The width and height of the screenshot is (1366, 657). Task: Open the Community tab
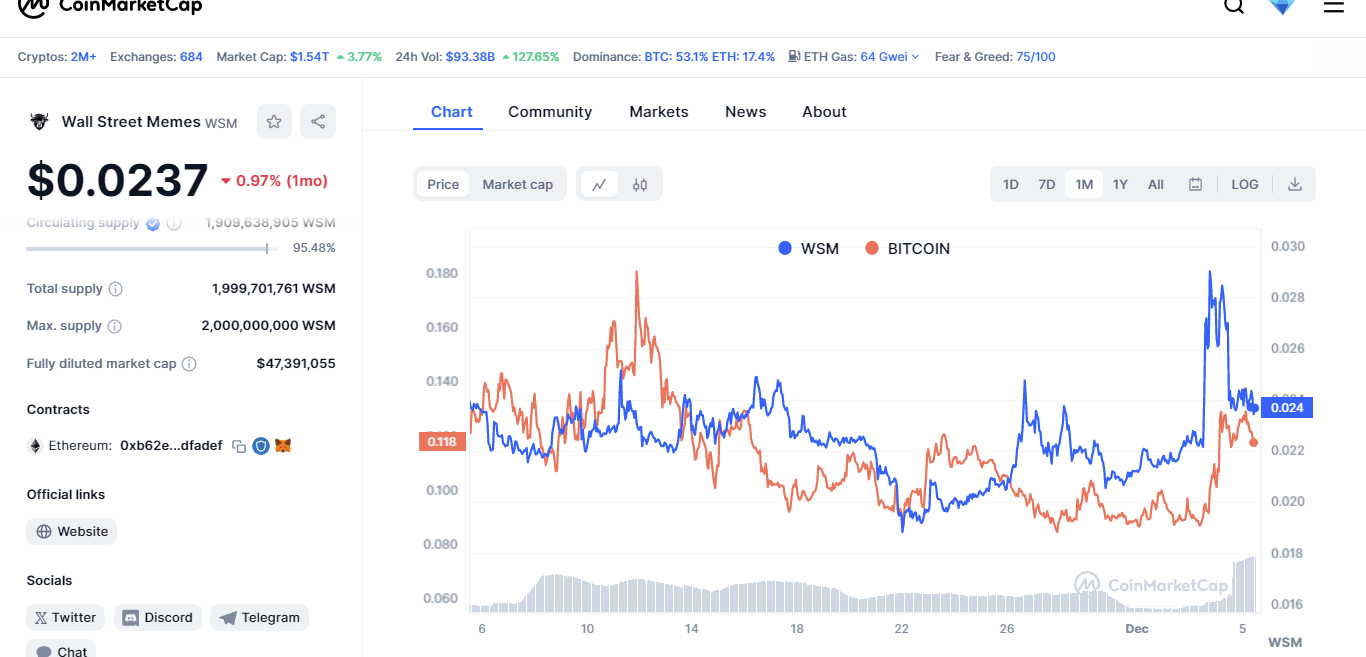click(x=550, y=112)
